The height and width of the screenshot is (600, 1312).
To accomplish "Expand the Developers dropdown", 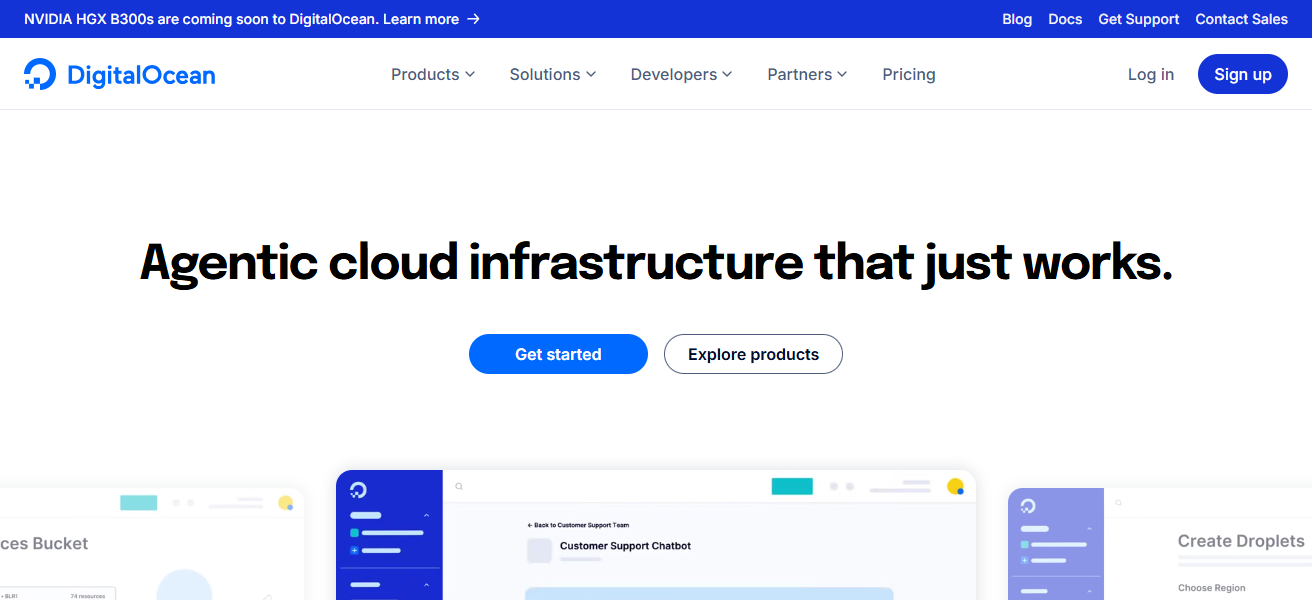I will click(681, 74).
